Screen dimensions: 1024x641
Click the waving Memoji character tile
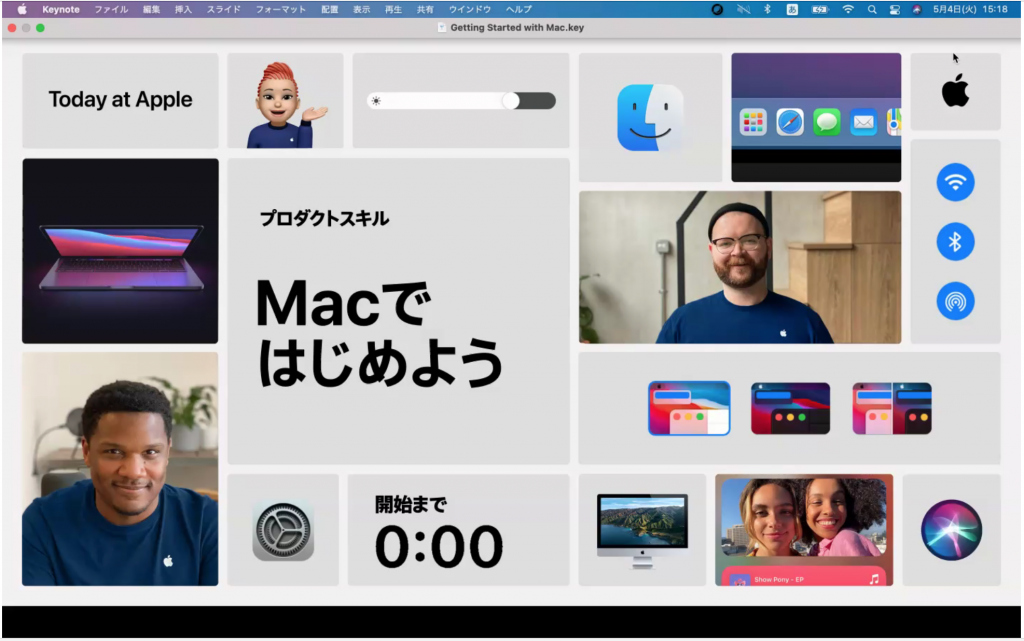click(285, 101)
